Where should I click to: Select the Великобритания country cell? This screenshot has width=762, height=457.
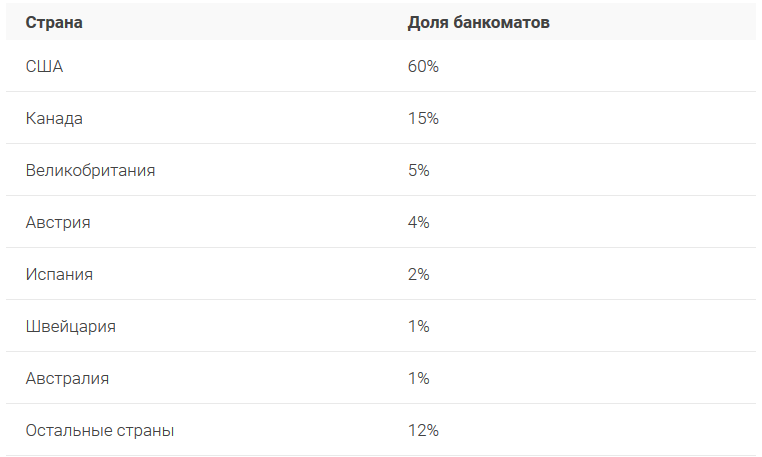point(90,170)
